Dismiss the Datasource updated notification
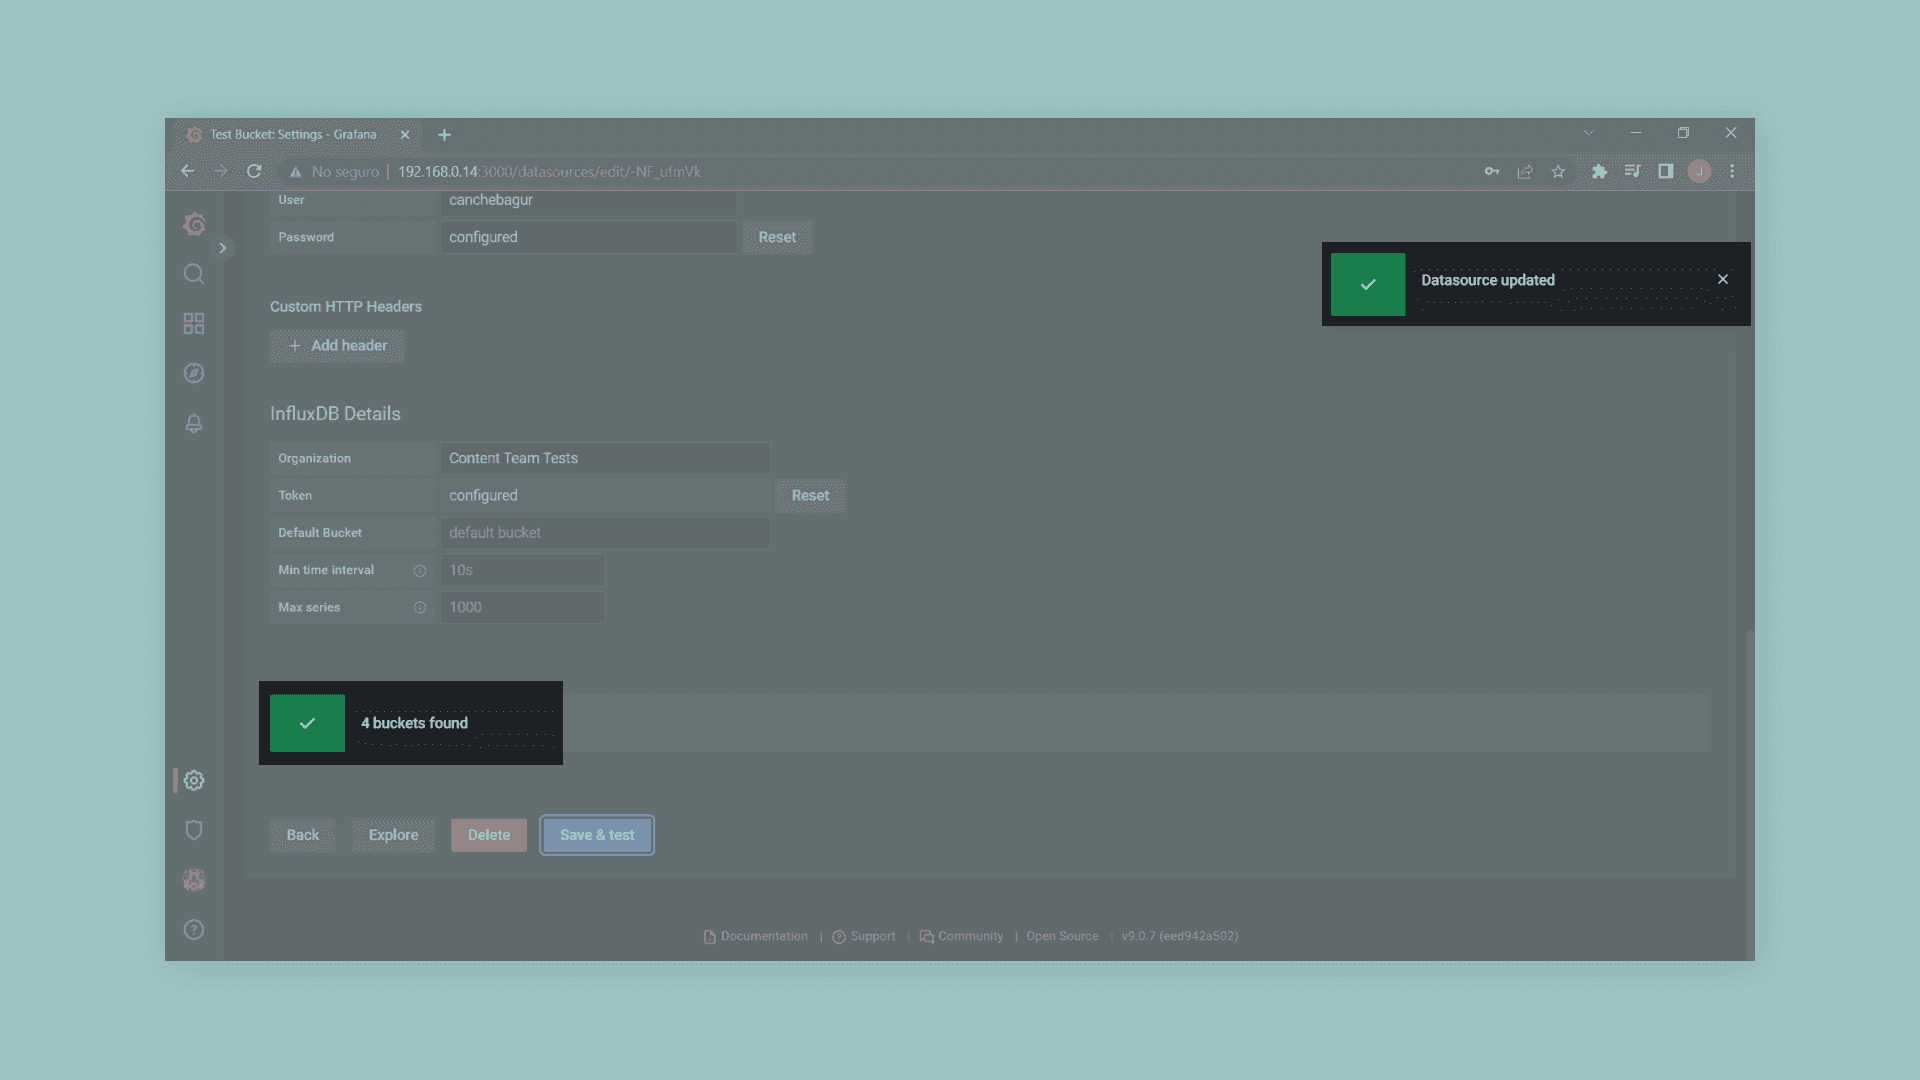The image size is (1920, 1080). click(1723, 279)
